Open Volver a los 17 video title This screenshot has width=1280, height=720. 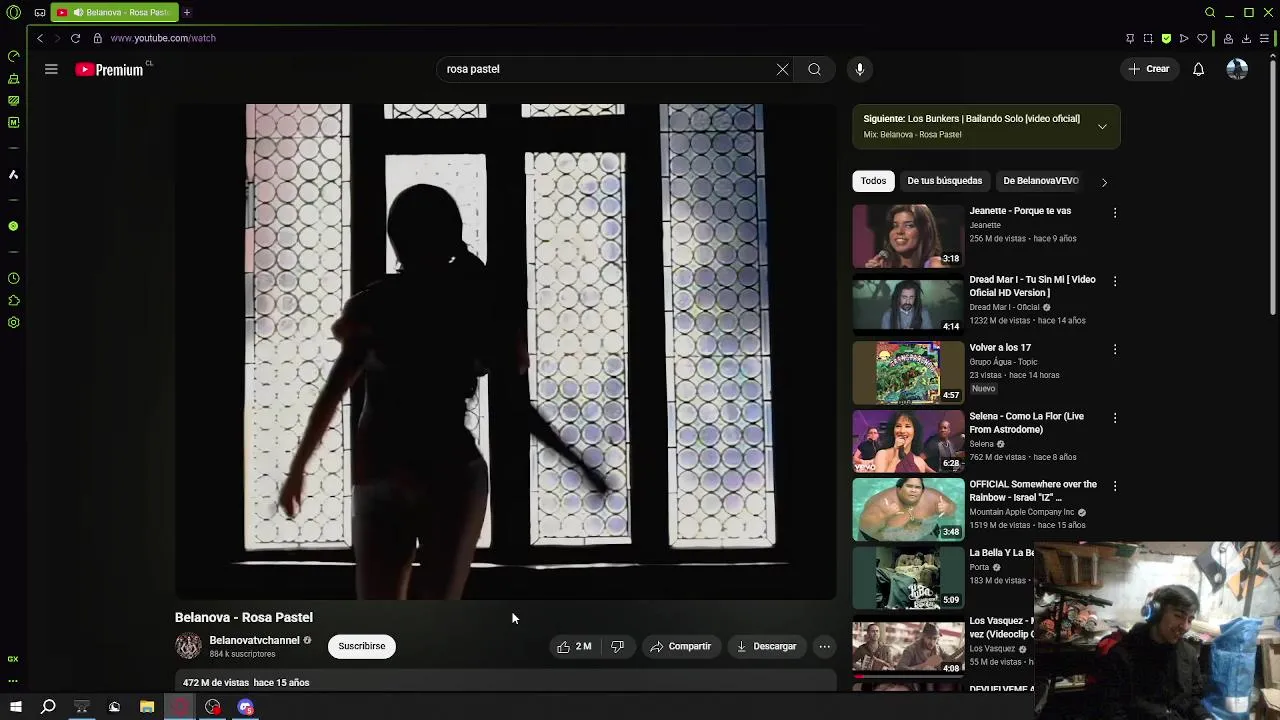pos(1000,347)
